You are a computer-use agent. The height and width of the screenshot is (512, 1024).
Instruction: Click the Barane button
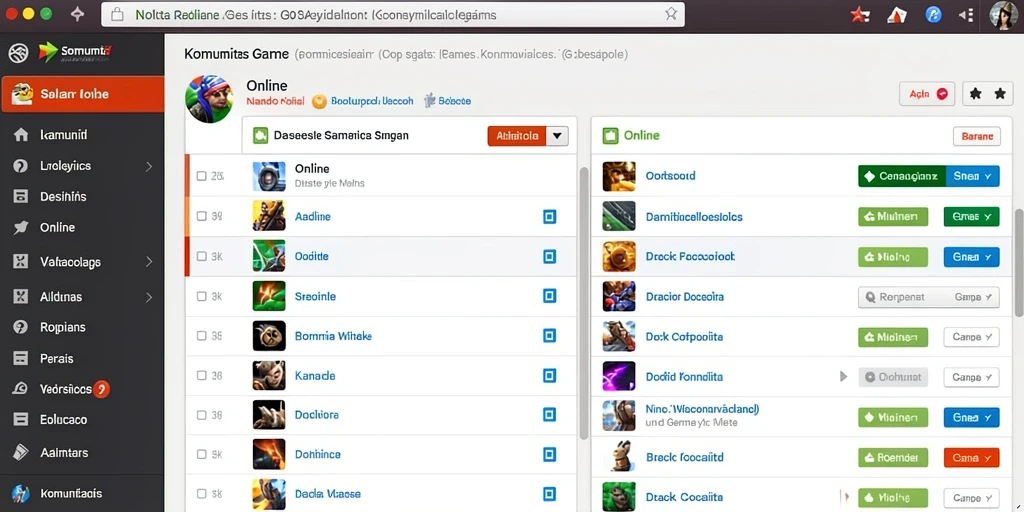click(977, 136)
